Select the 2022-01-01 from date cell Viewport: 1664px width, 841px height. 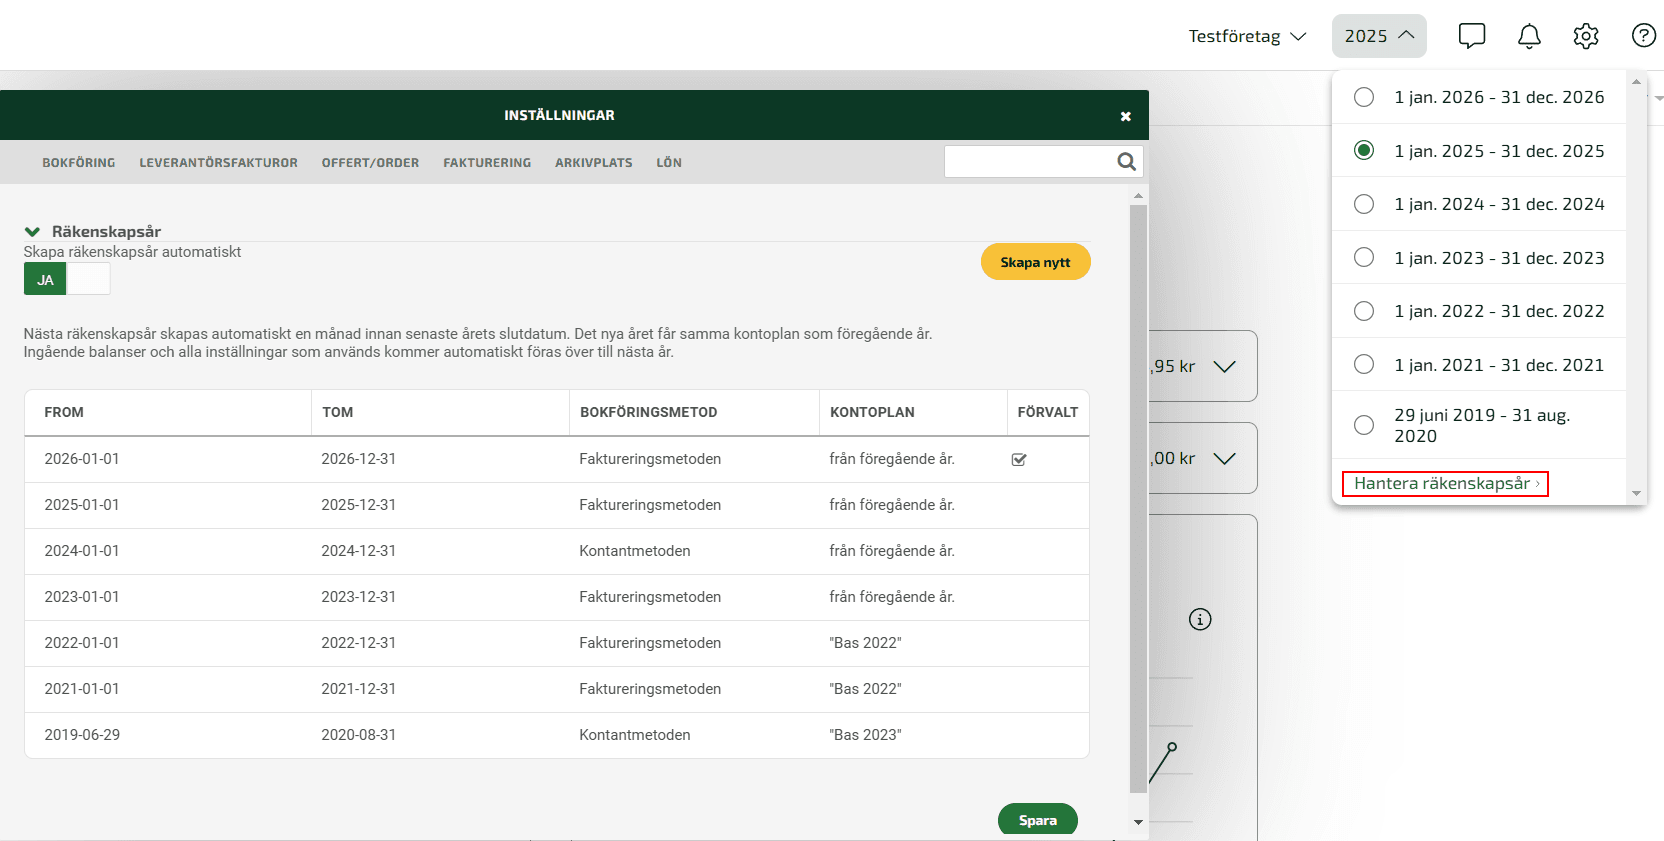tap(82, 643)
